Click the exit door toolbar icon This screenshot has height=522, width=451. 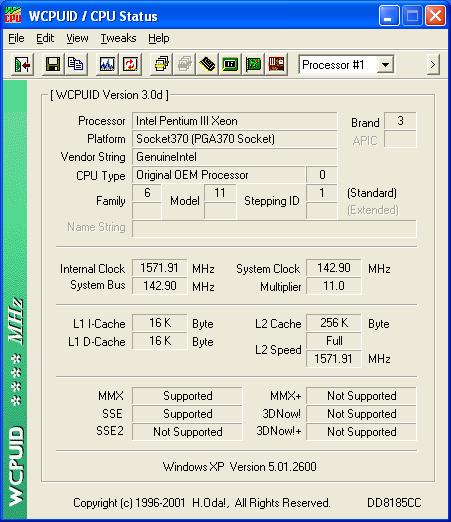coord(22,64)
